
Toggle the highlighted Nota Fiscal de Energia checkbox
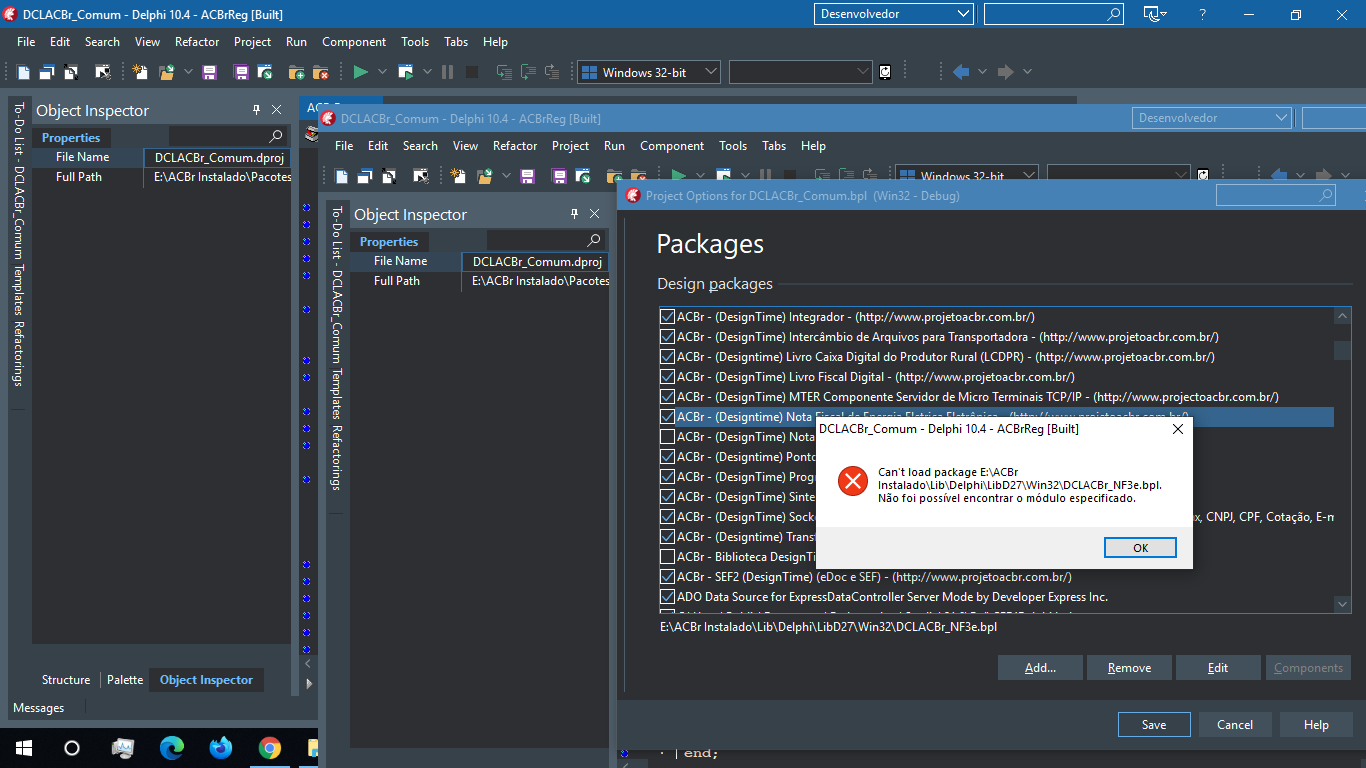[667, 417]
